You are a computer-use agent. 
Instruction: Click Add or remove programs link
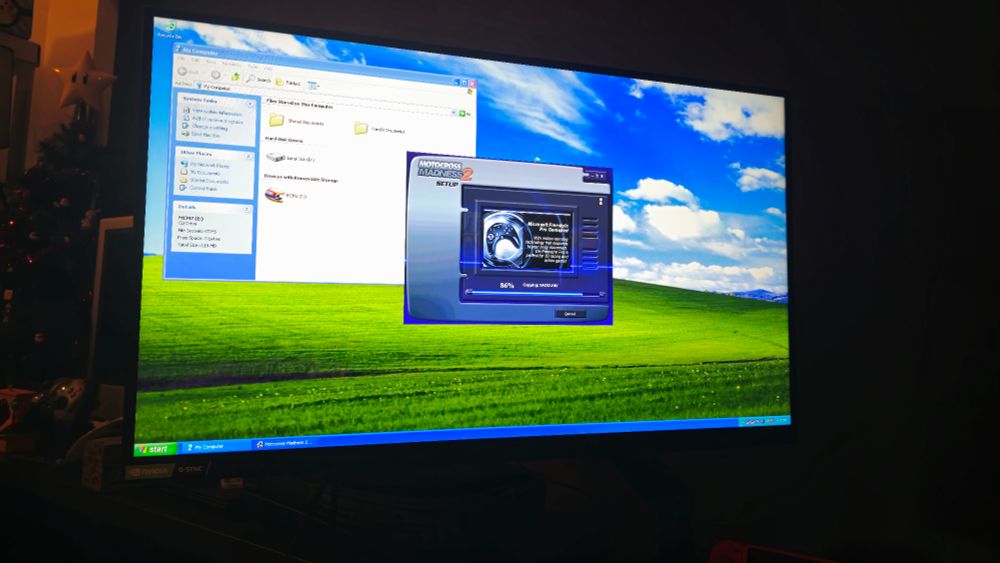(x=212, y=120)
